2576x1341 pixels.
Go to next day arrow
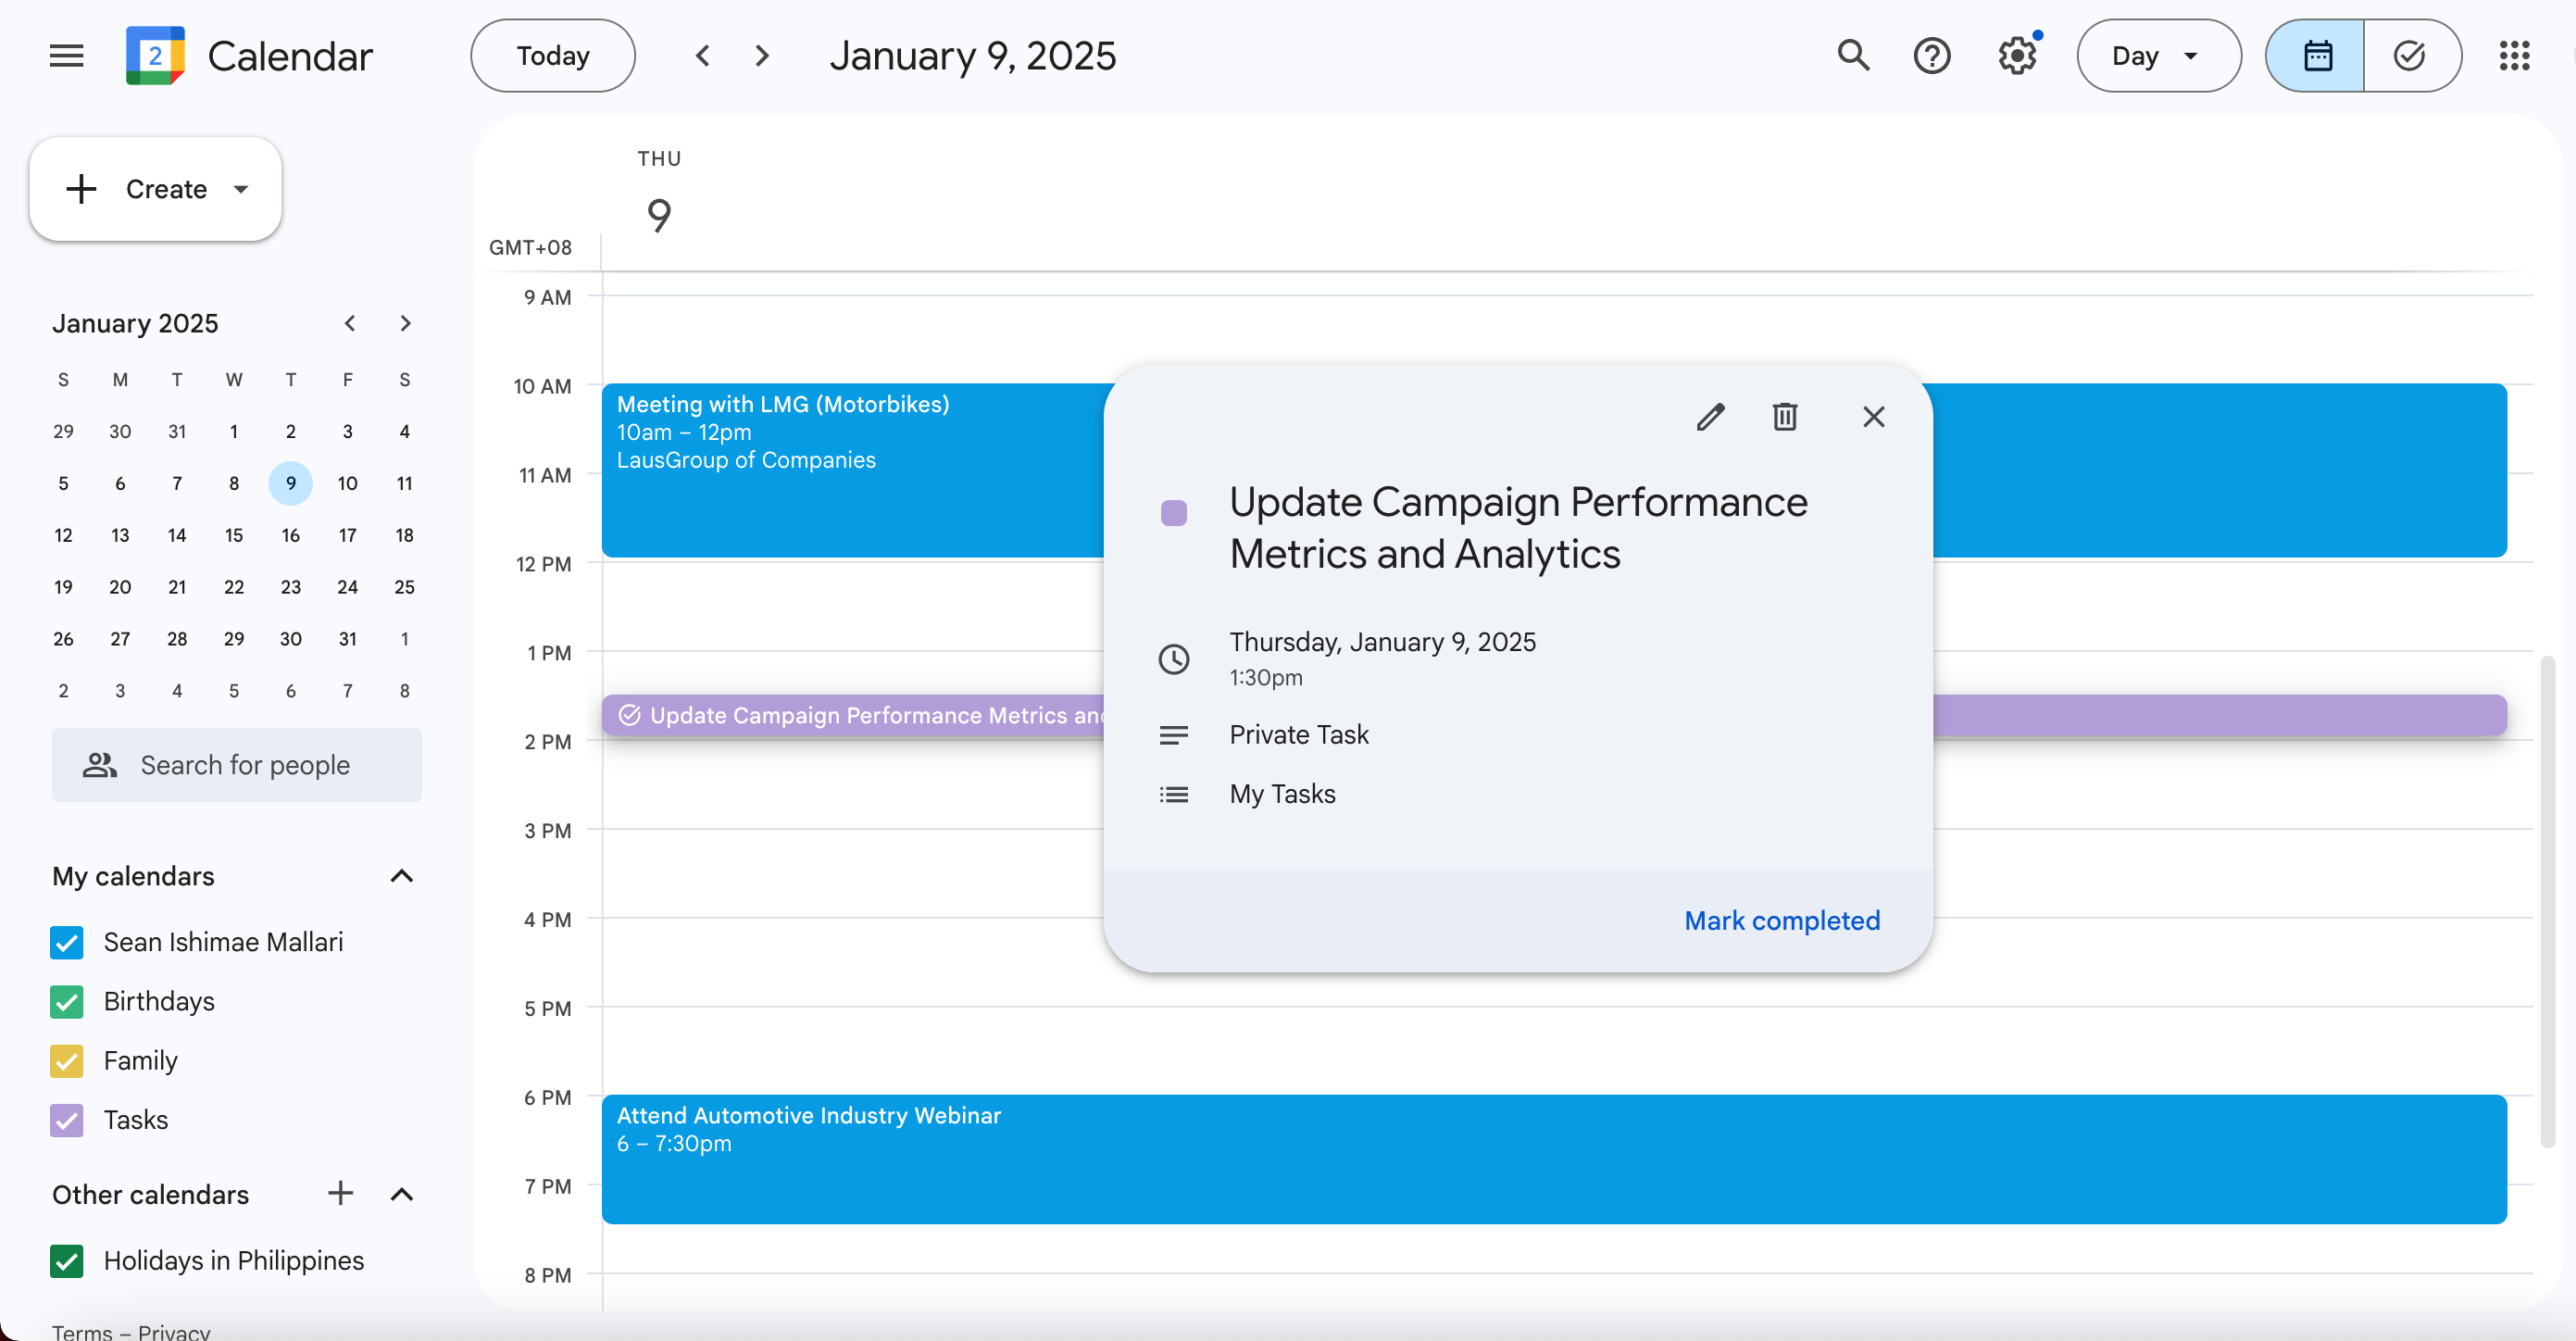click(762, 56)
